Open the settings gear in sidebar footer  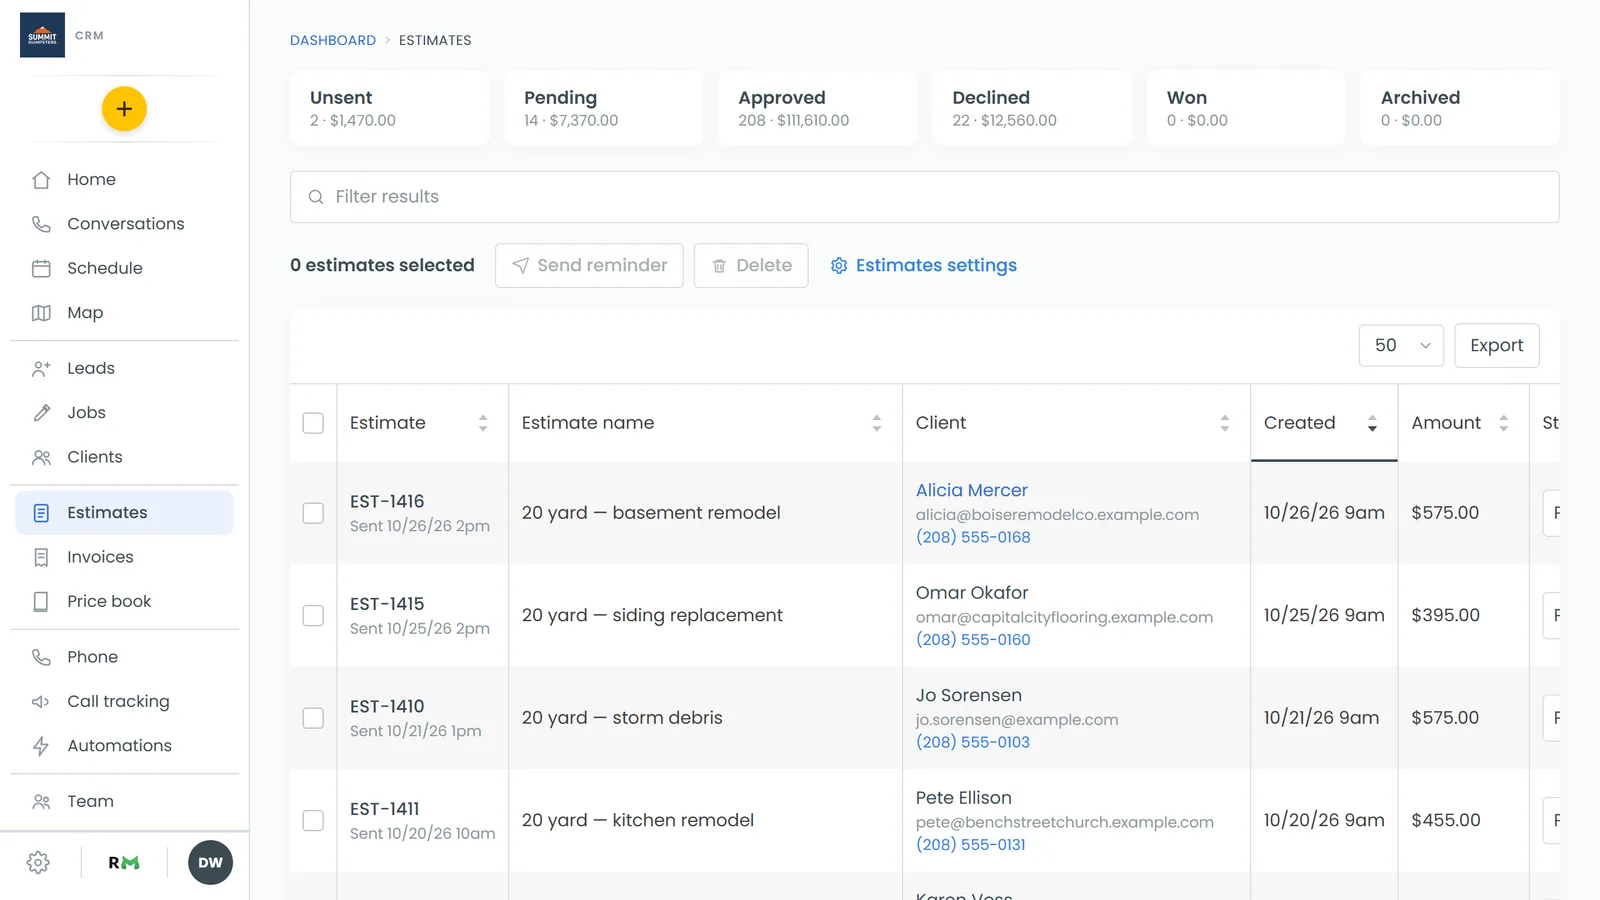(39, 863)
